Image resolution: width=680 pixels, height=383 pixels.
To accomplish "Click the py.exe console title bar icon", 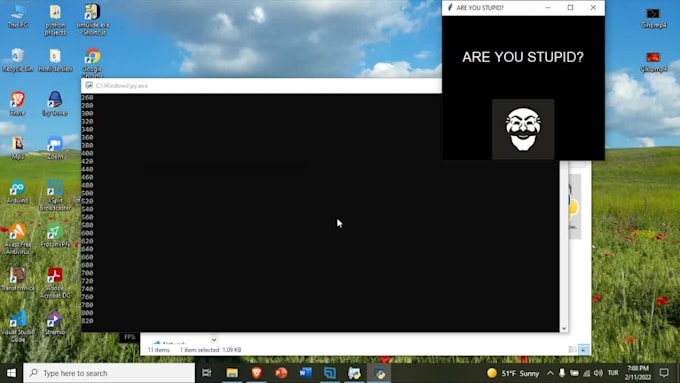I will click(89, 85).
